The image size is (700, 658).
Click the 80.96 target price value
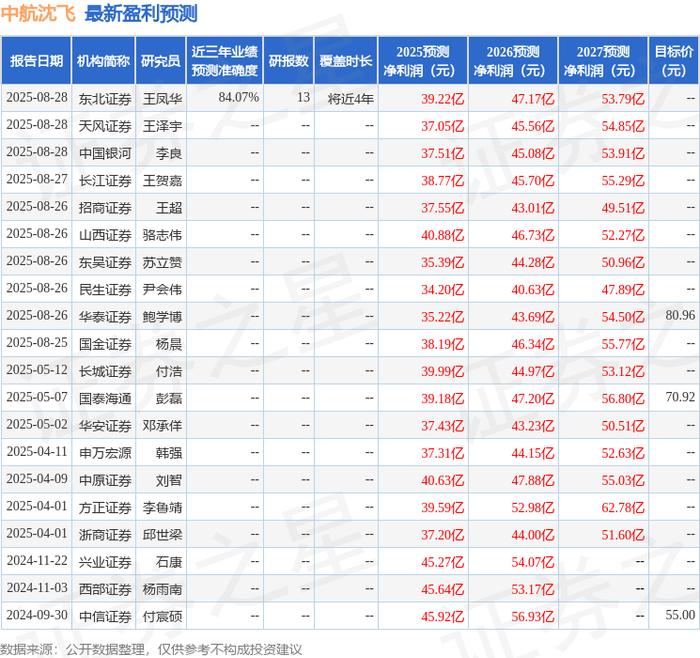click(x=680, y=315)
